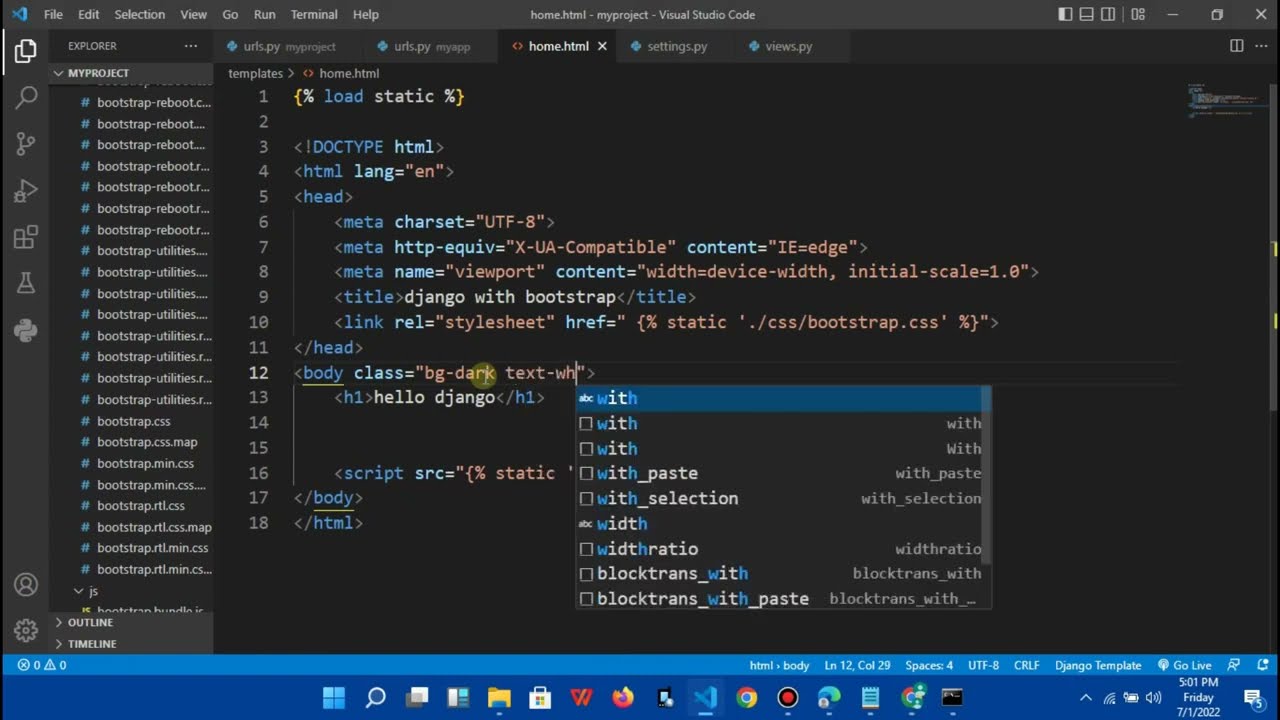Change encoding UTF-8
Screen dimensions: 1280x720
(x=983, y=665)
